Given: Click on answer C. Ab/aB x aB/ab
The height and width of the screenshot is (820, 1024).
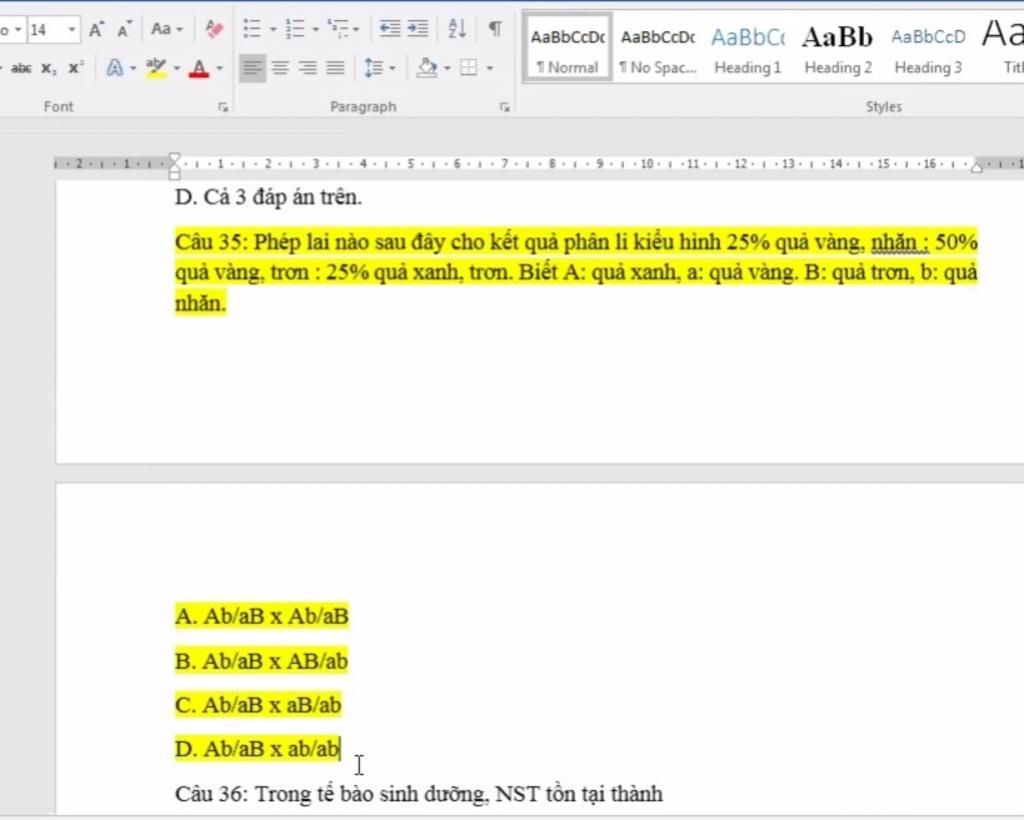Looking at the screenshot, I should [258, 705].
